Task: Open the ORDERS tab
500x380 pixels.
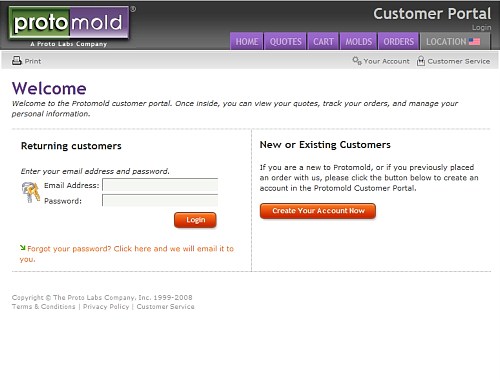Action: click(x=398, y=41)
